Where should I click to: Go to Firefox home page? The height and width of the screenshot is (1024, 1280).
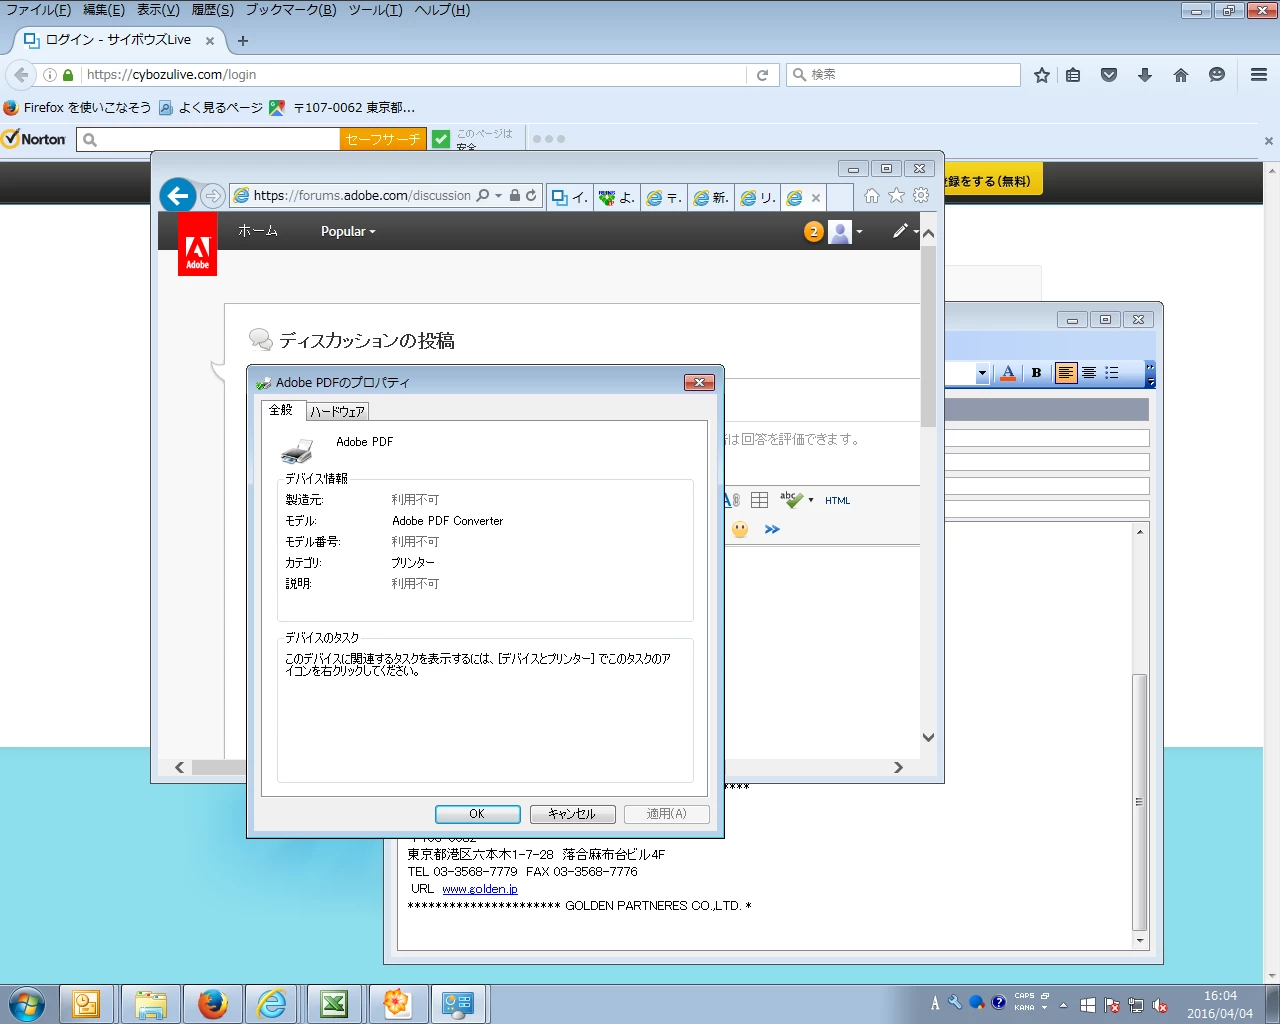tap(1181, 75)
